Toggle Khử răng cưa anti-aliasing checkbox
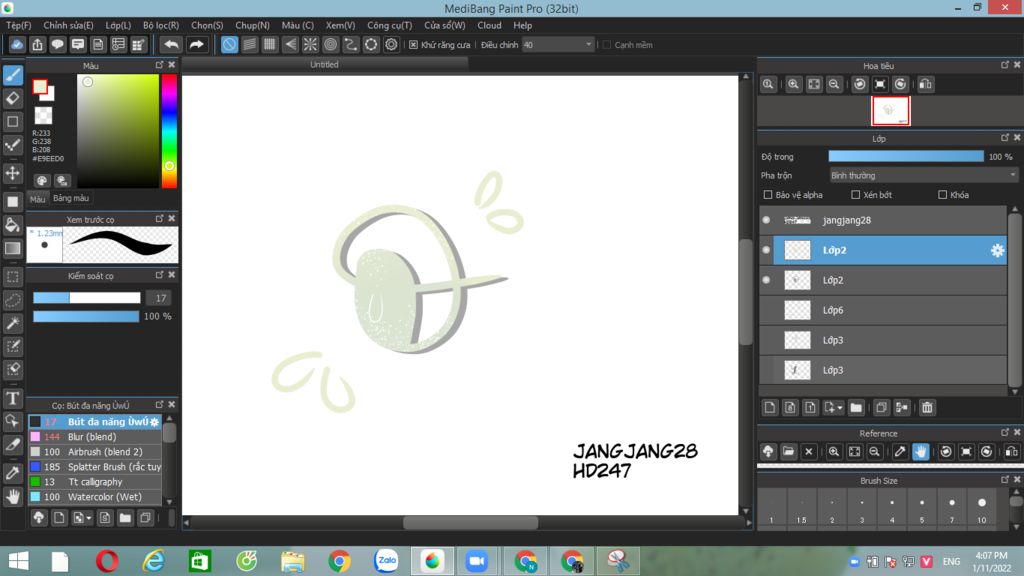 coord(413,45)
